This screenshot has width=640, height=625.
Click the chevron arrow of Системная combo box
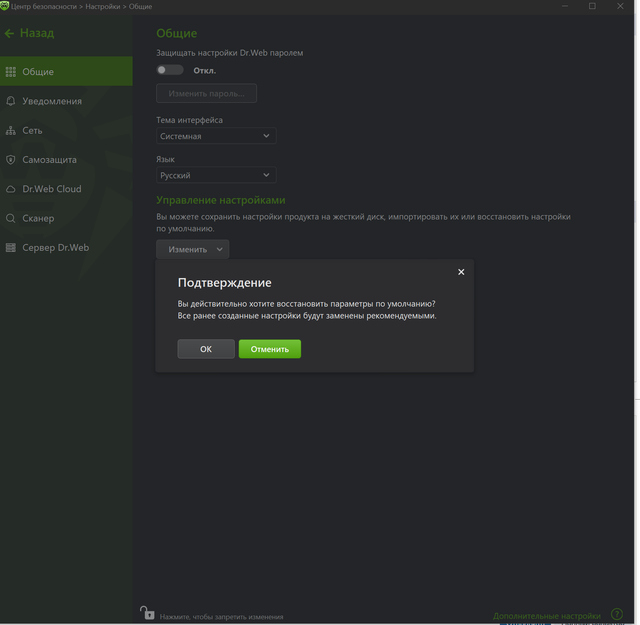(x=266, y=136)
